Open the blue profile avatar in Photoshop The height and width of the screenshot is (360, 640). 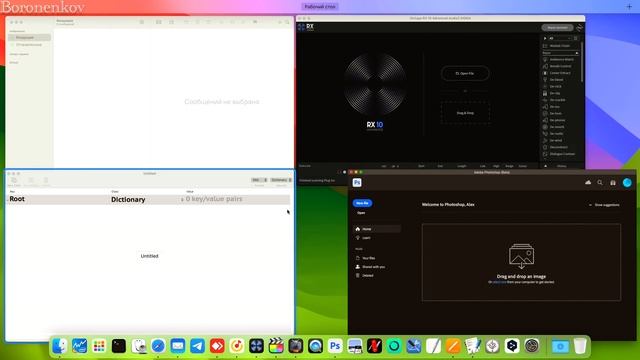coord(627,182)
